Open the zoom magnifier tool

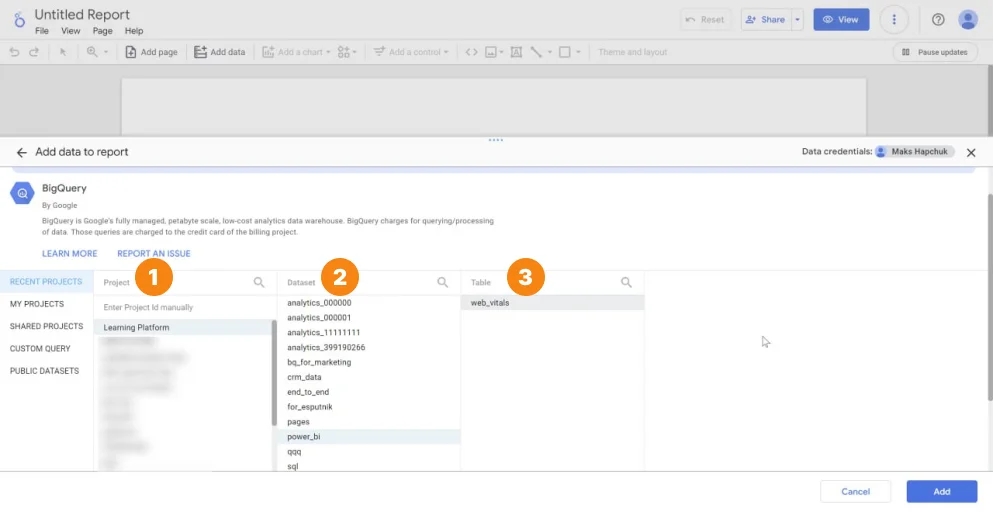pos(92,52)
